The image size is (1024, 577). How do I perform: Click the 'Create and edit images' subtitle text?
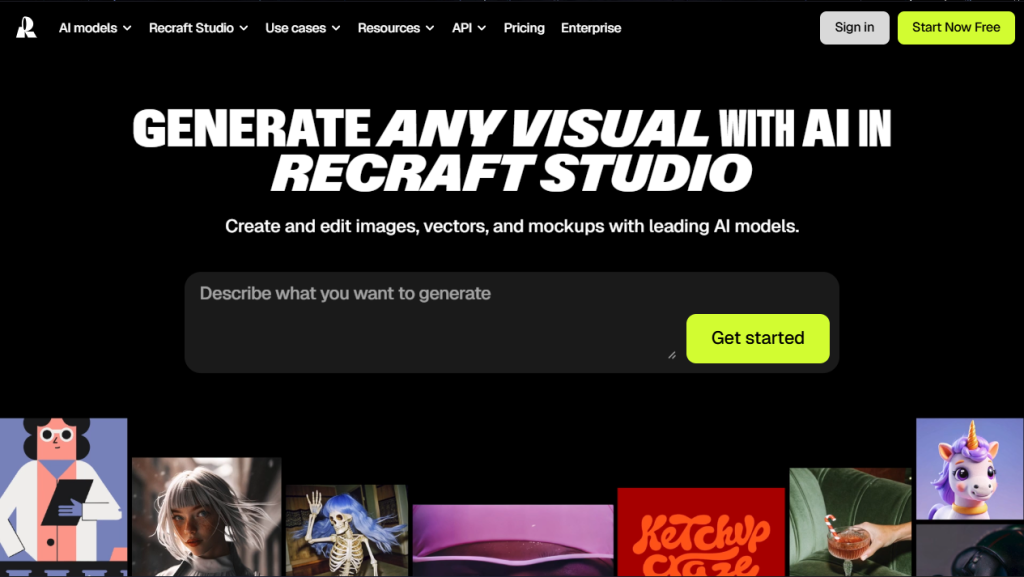[x=512, y=226]
